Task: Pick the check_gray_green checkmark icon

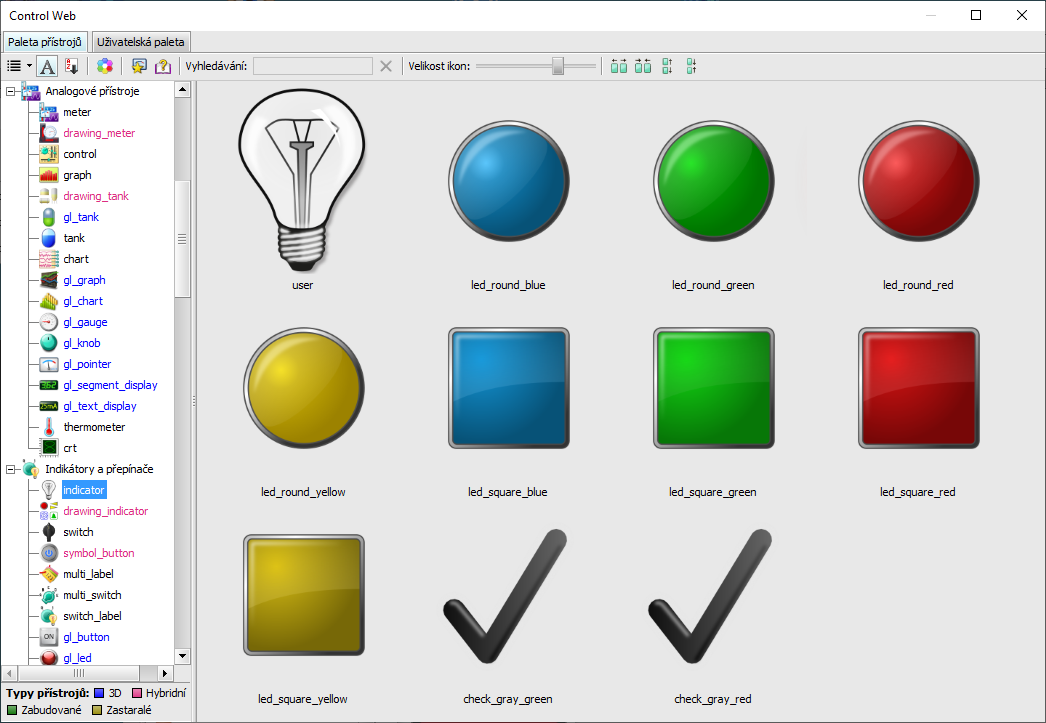Action: click(x=508, y=600)
